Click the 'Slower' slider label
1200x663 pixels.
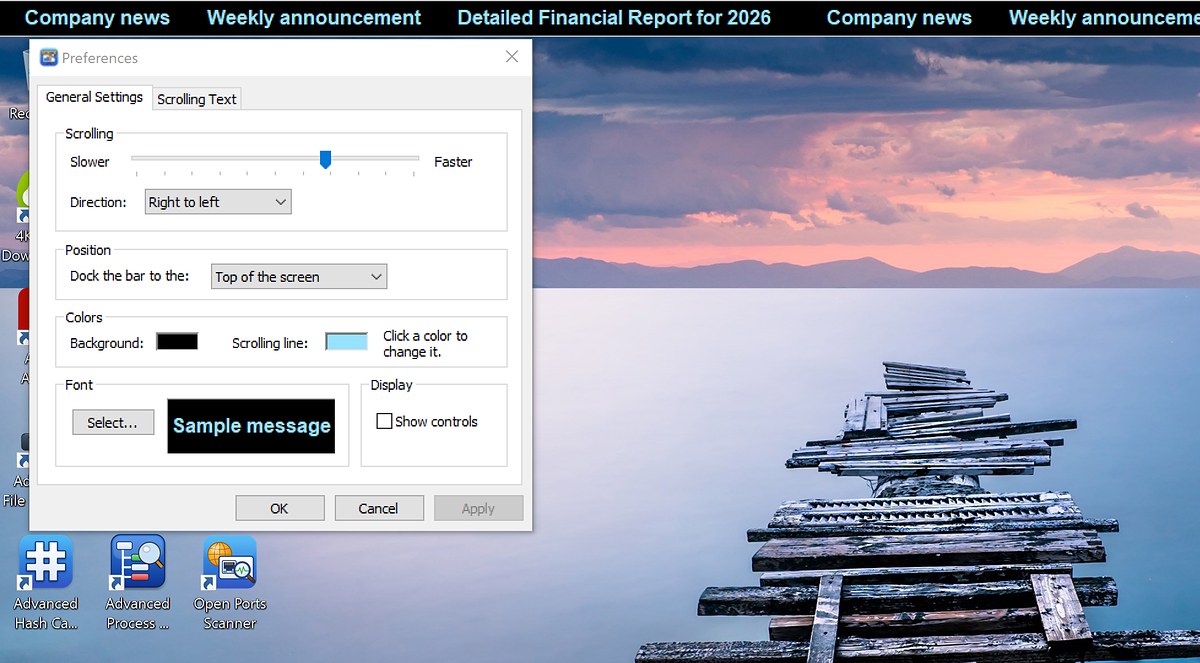coord(90,162)
